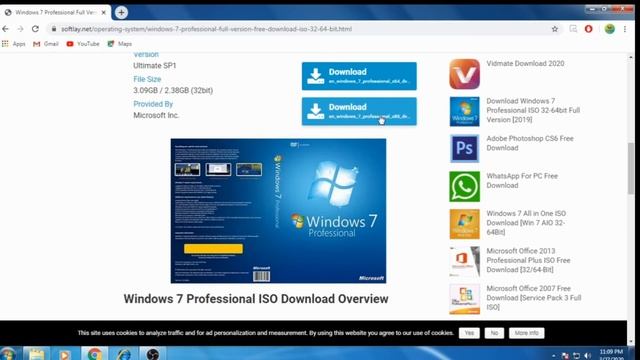Reload the page with the refresh icon
640x360 pixels.
pyautogui.click(x=36, y=29)
